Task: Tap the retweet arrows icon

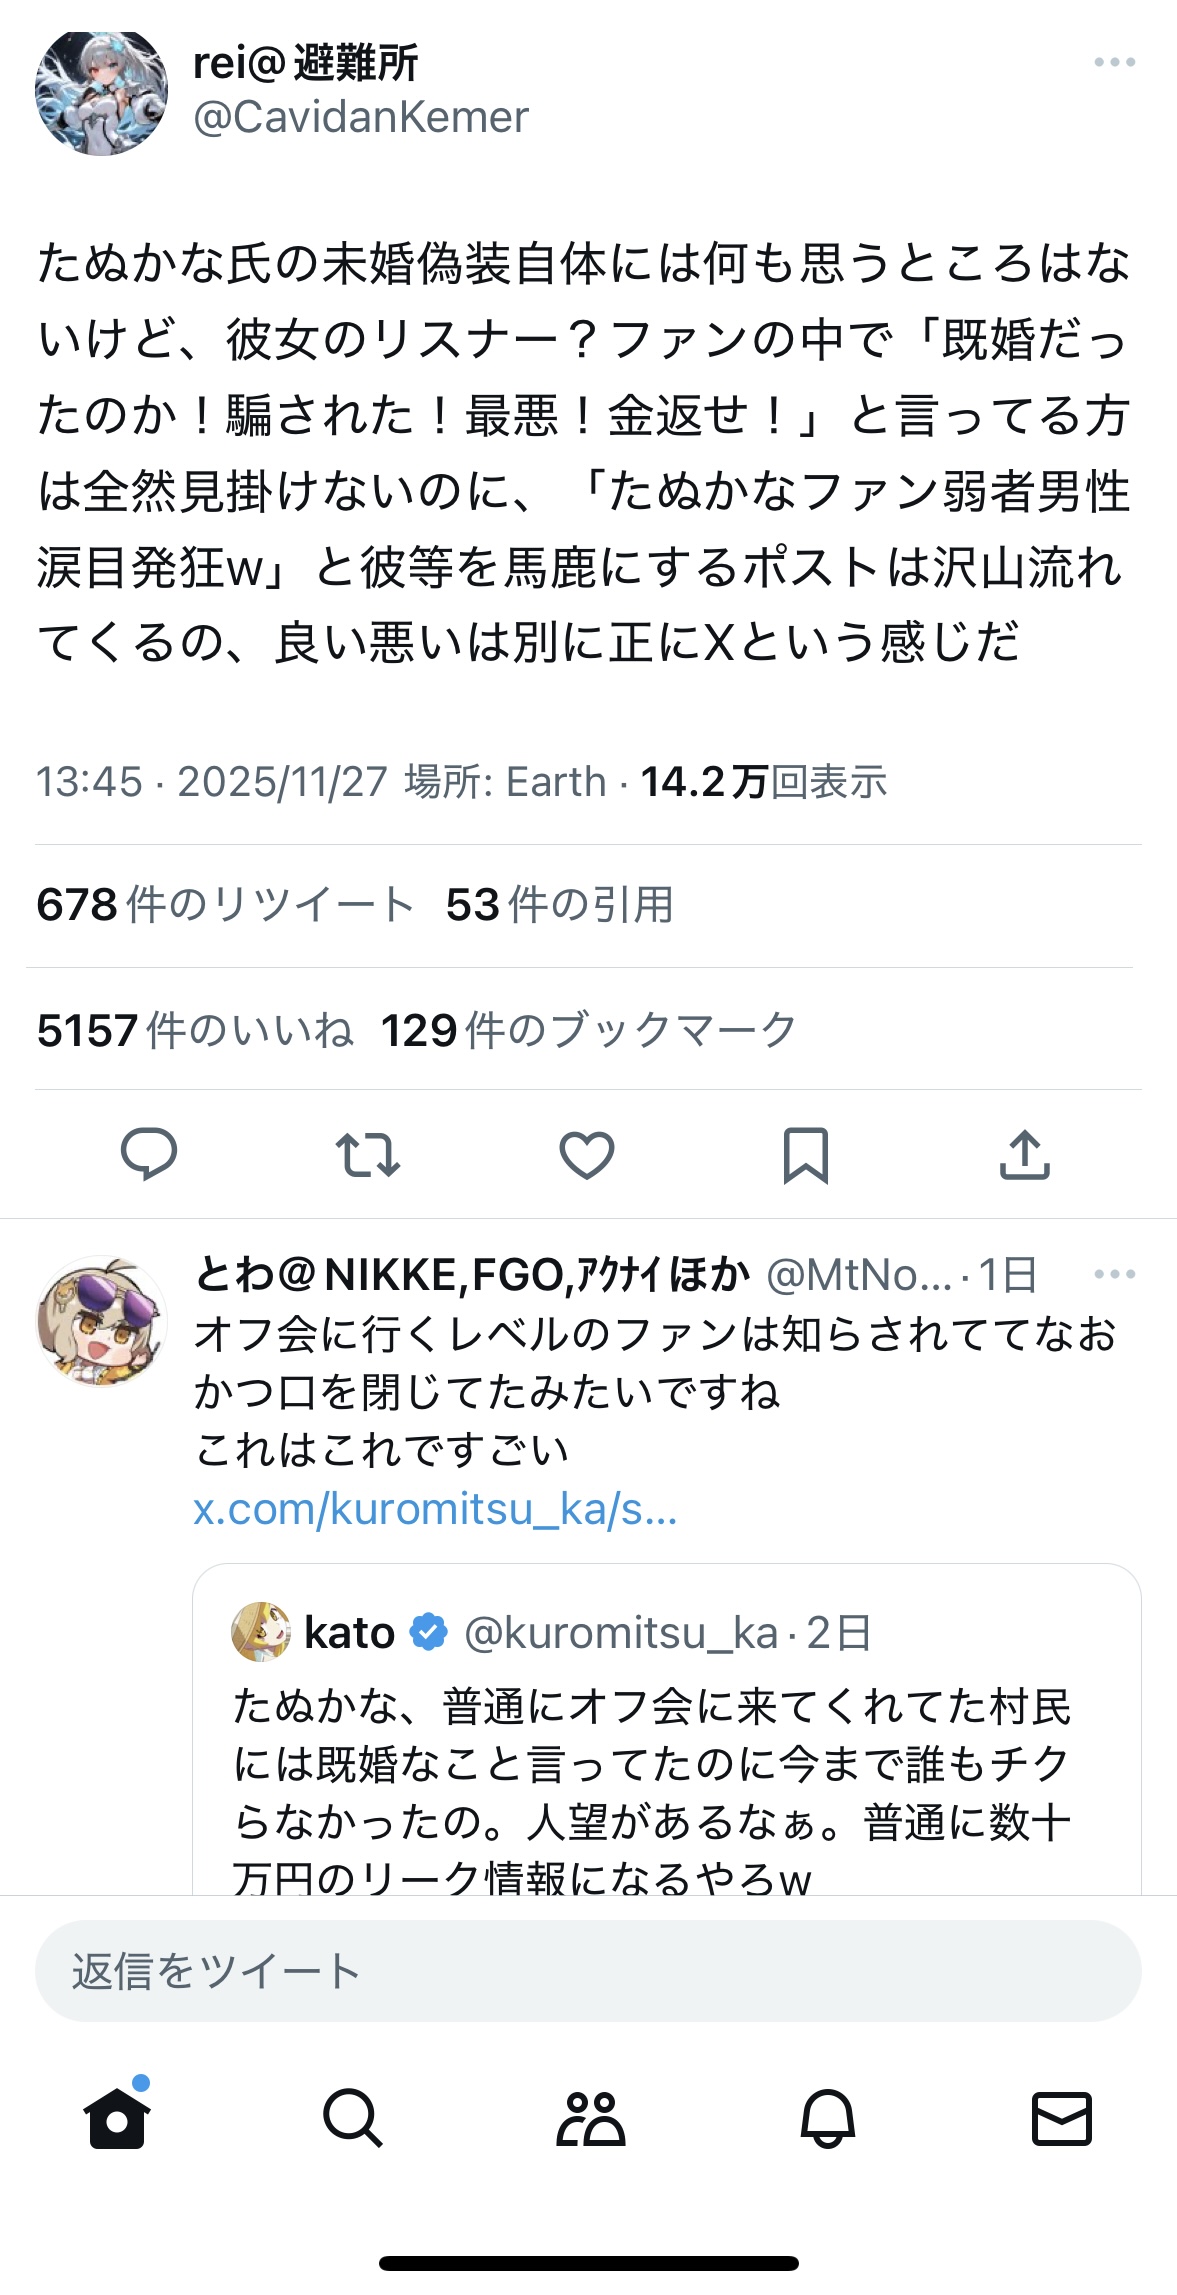Action: click(x=368, y=1154)
